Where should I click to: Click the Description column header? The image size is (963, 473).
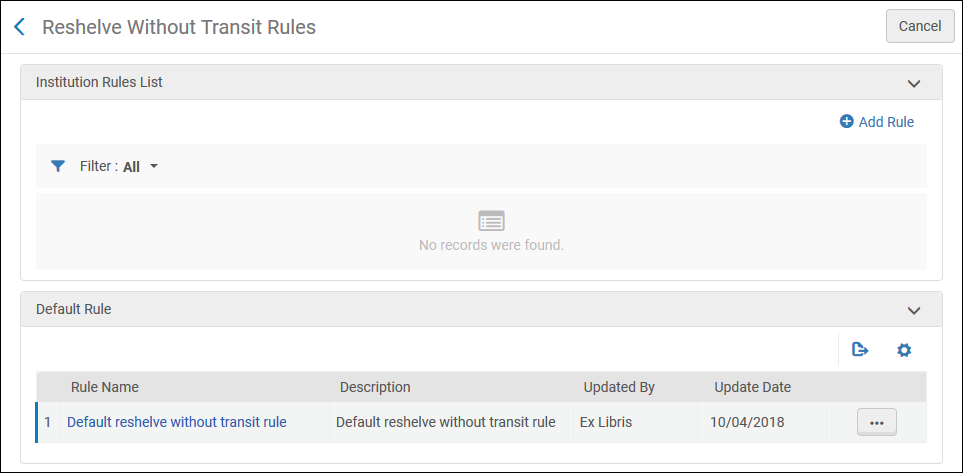click(x=375, y=387)
